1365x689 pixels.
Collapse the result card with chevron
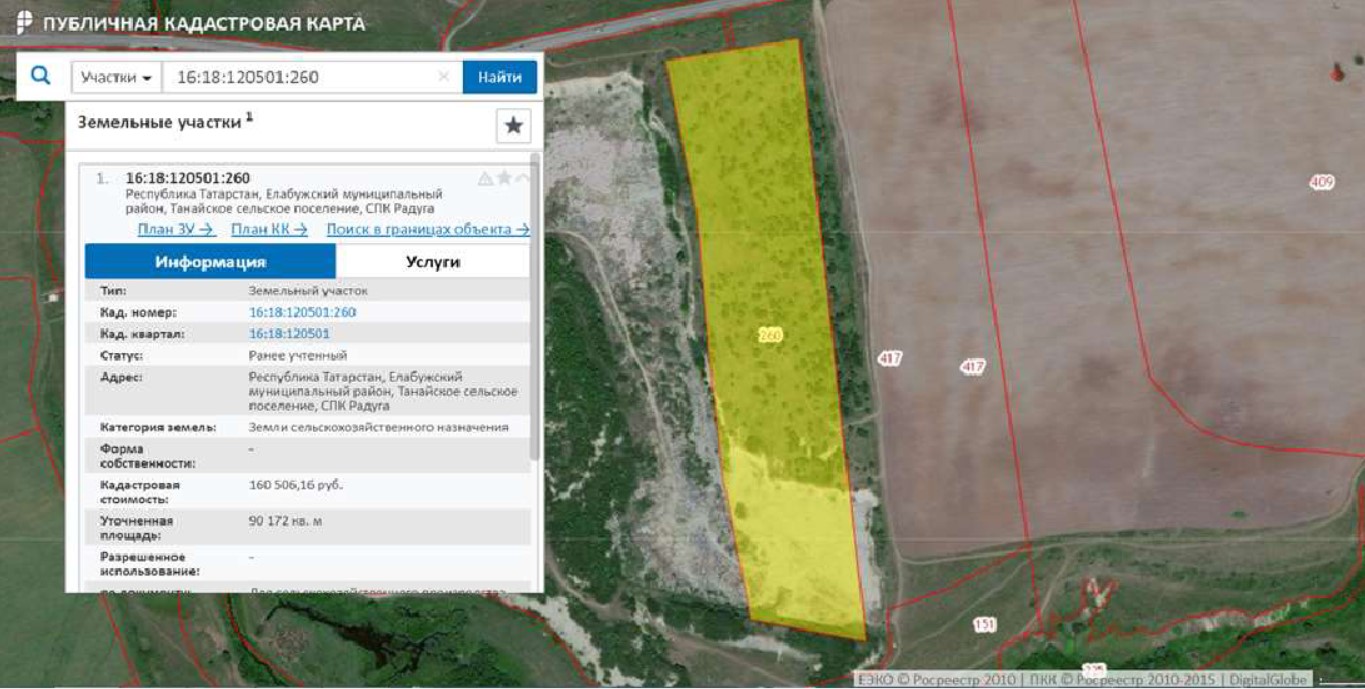[522, 178]
